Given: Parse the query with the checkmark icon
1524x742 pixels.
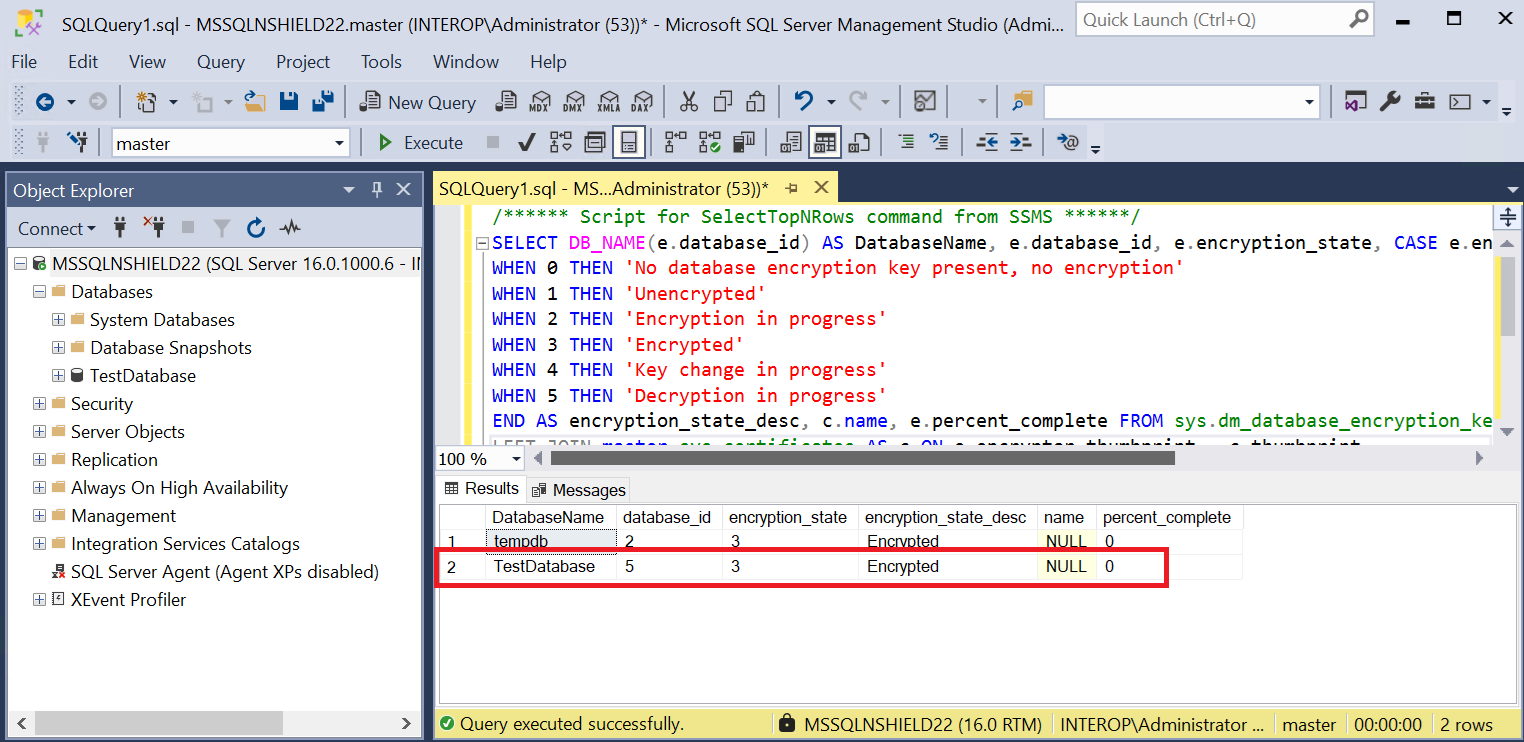Looking at the screenshot, I should click(x=526, y=143).
